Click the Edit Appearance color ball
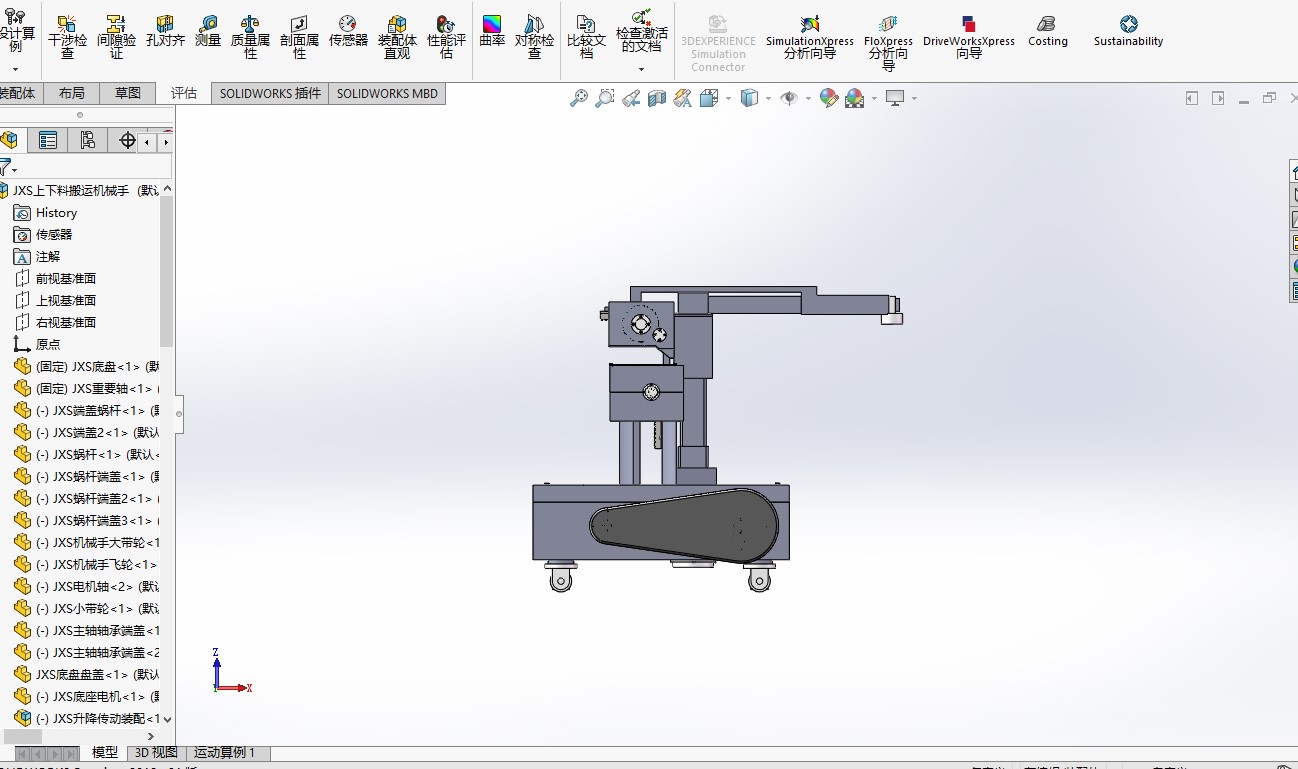The height and width of the screenshot is (769, 1298). coord(829,98)
